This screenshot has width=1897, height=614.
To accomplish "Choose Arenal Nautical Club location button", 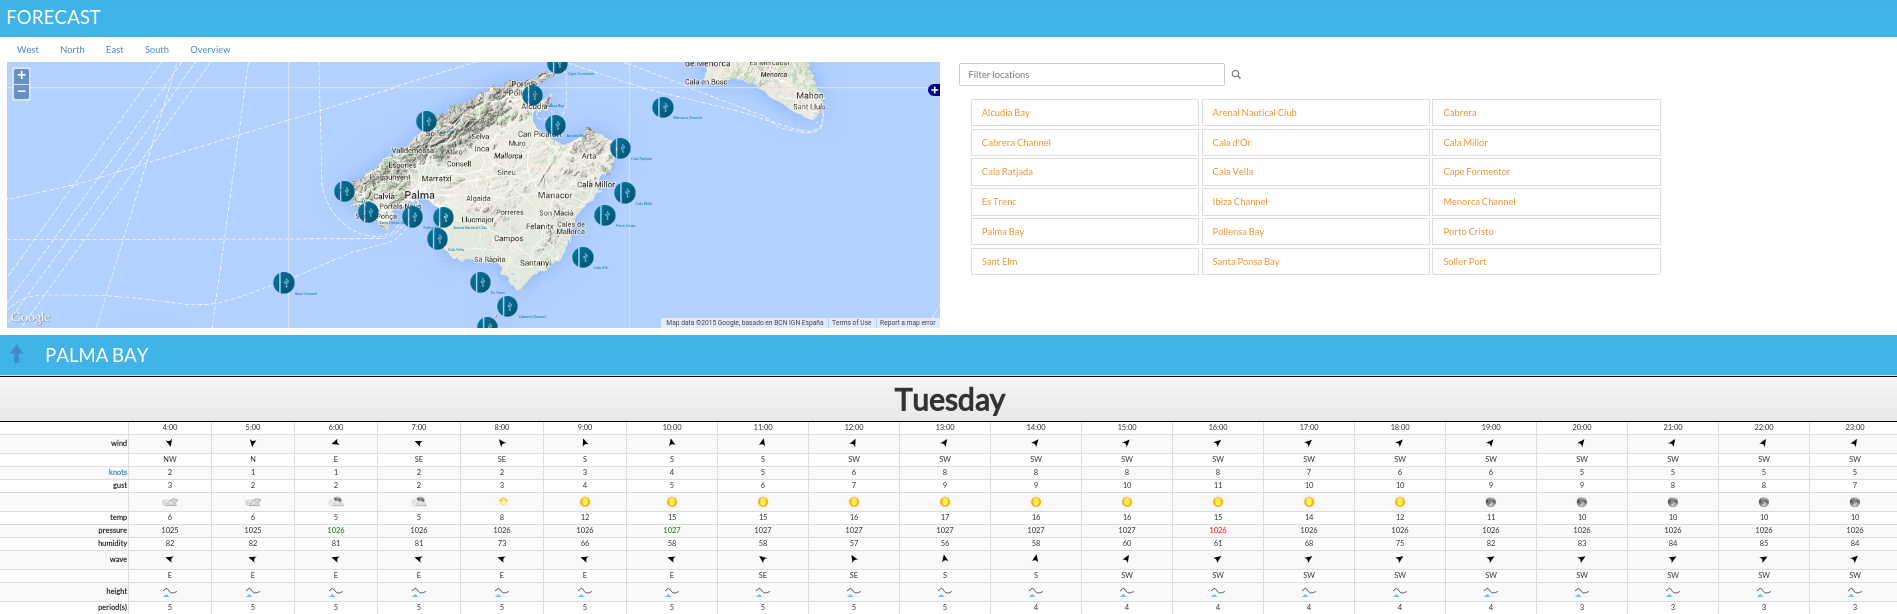I will click(1316, 113).
